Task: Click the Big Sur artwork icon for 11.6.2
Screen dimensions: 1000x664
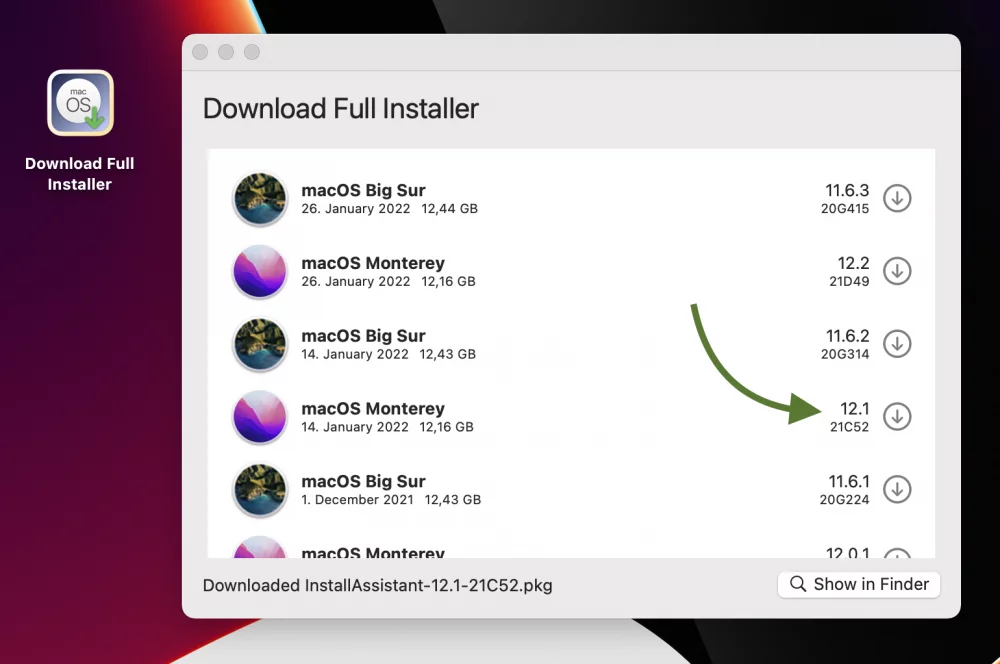Action: [260, 344]
